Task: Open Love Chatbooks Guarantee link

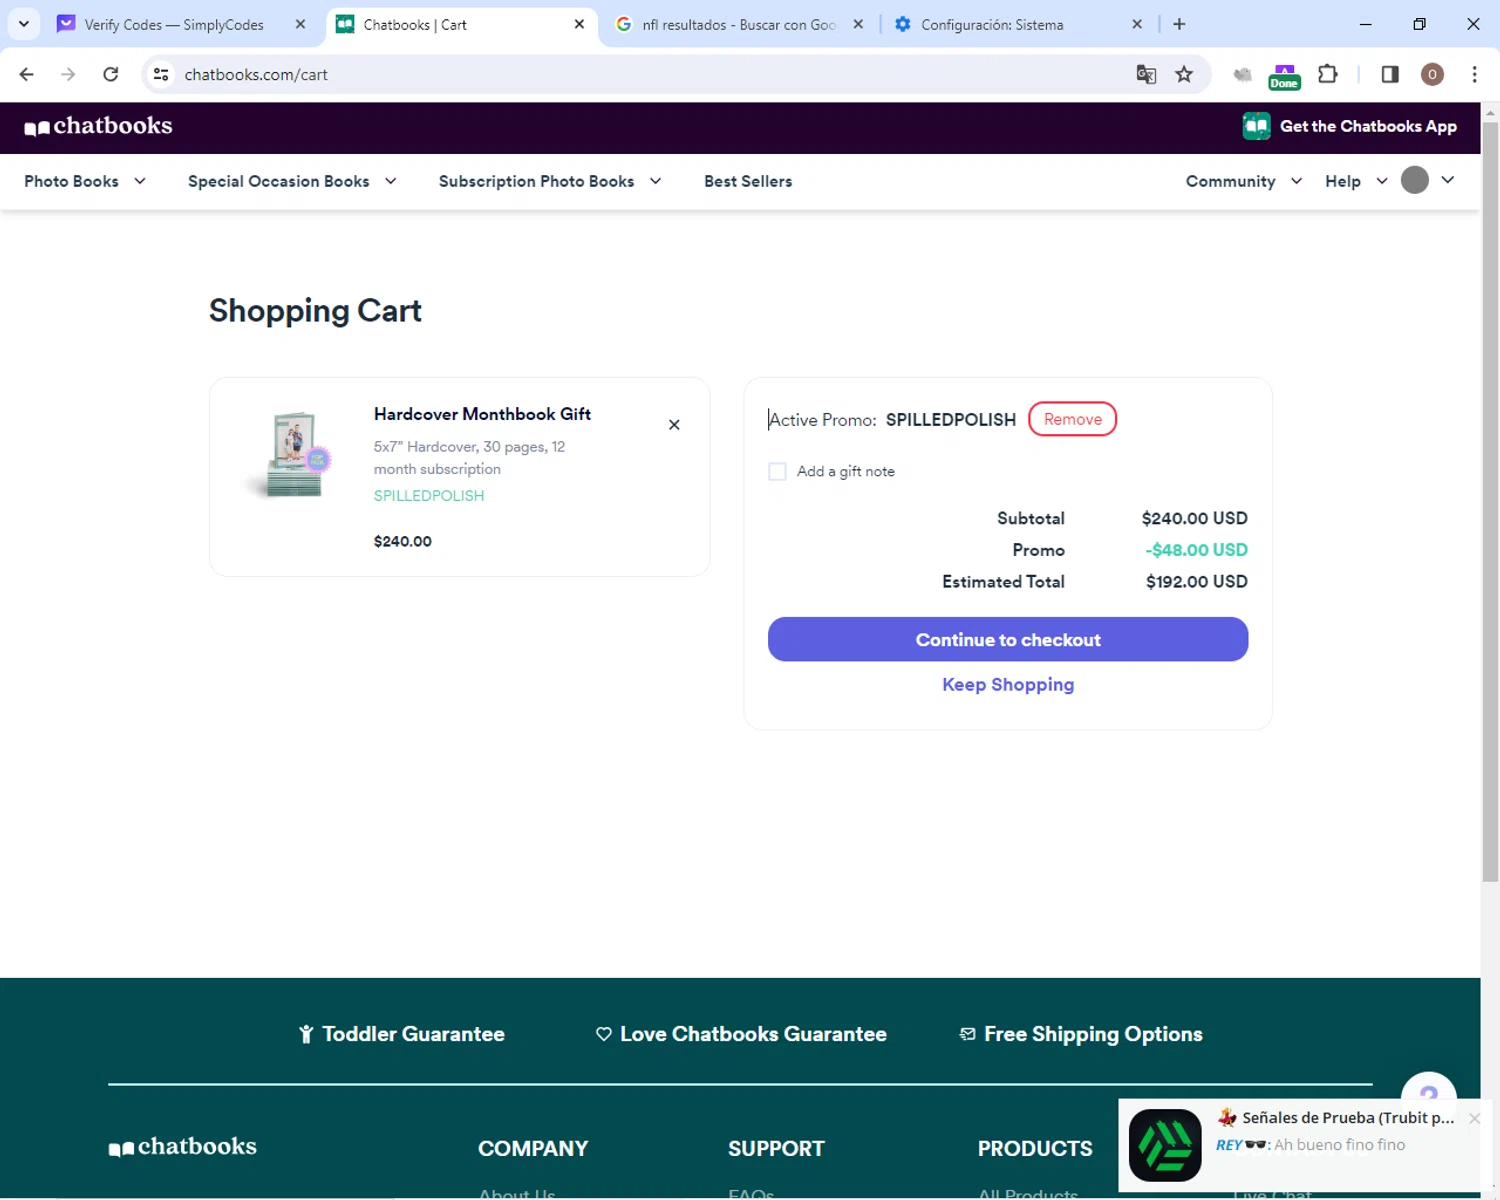Action: [x=741, y=1034]
